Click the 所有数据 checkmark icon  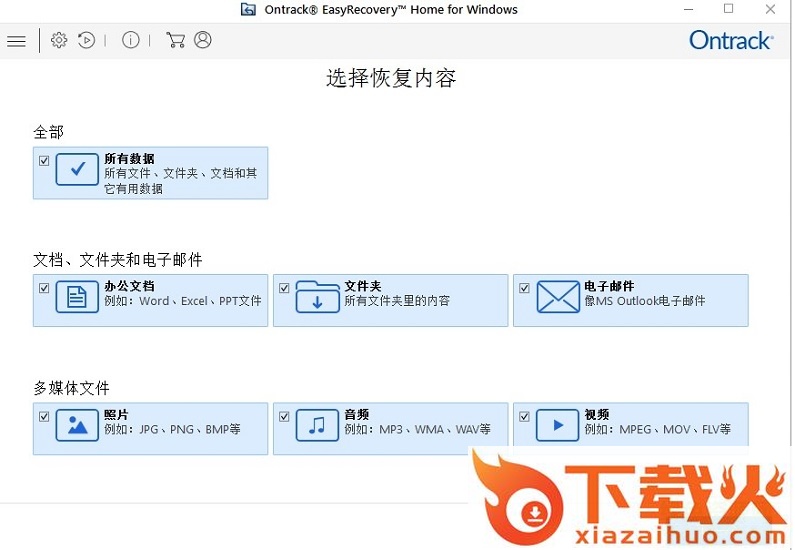(77, 169)
